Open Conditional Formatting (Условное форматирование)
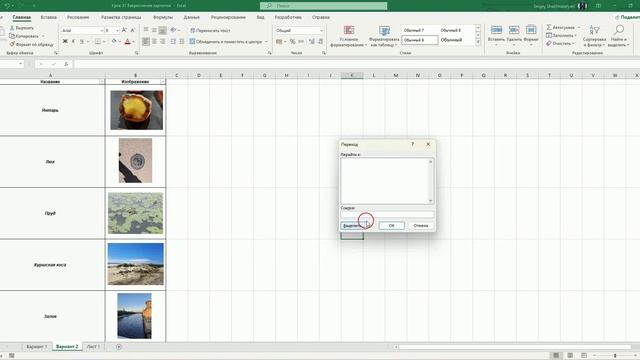The height and width of the screenshot is (360, 640). click(x=349, y=36)
